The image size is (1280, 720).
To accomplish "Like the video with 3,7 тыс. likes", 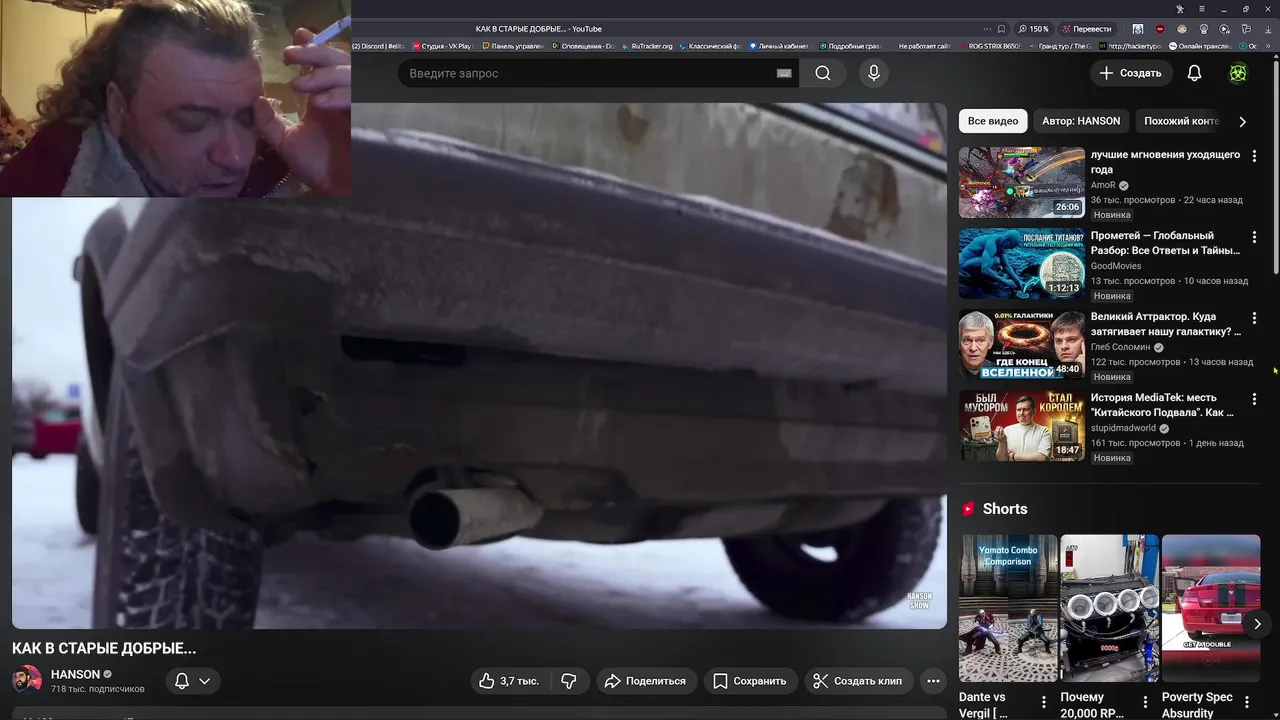I will pyautogui.click(x=509, y=681).
